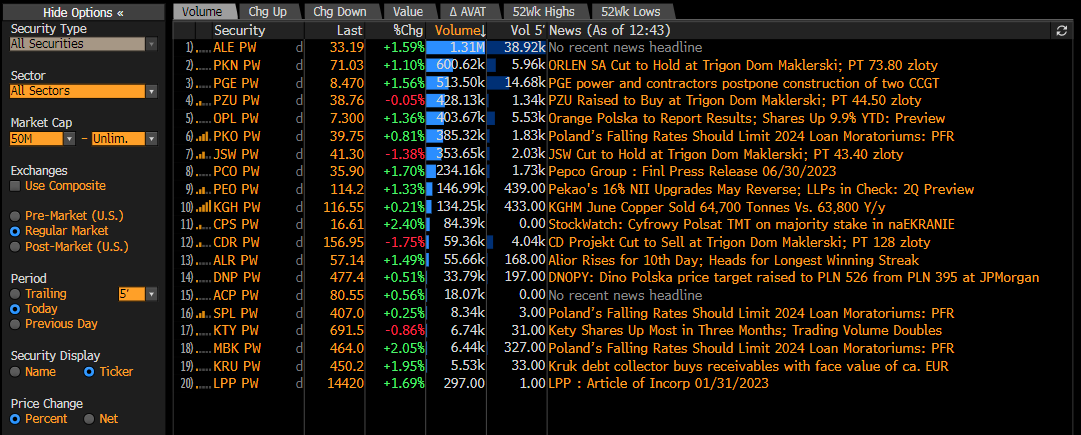Viewport: 1081px width, 435px height.
Task: Select the ACP PW ticker
Action: [237, 296]
